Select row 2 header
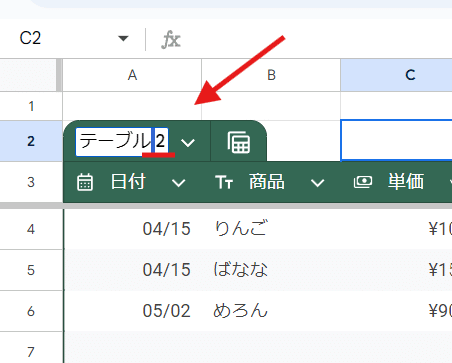Viewport: 452px width, 363px height. tap(31, 141)
